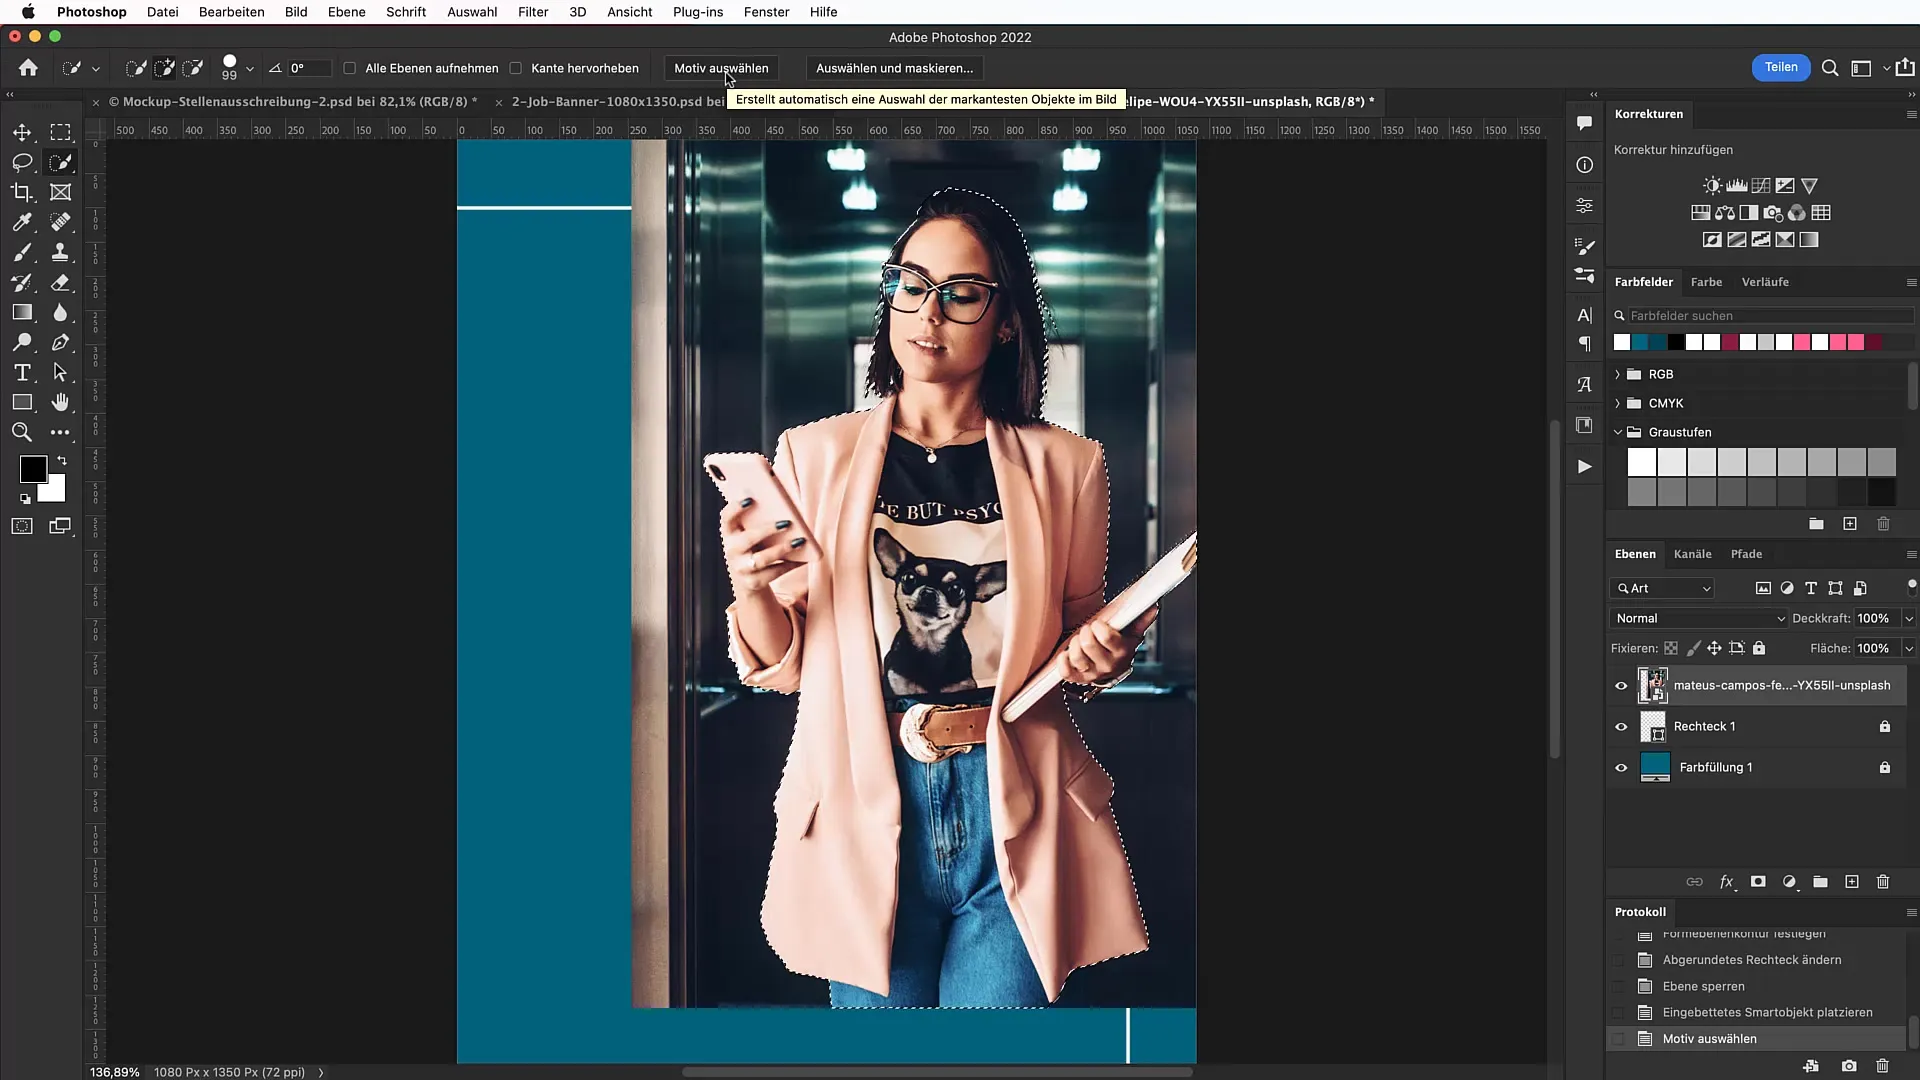
Task: Toggle visibility of Farbfüllung 1 layer
Action: pos(1621,766)
